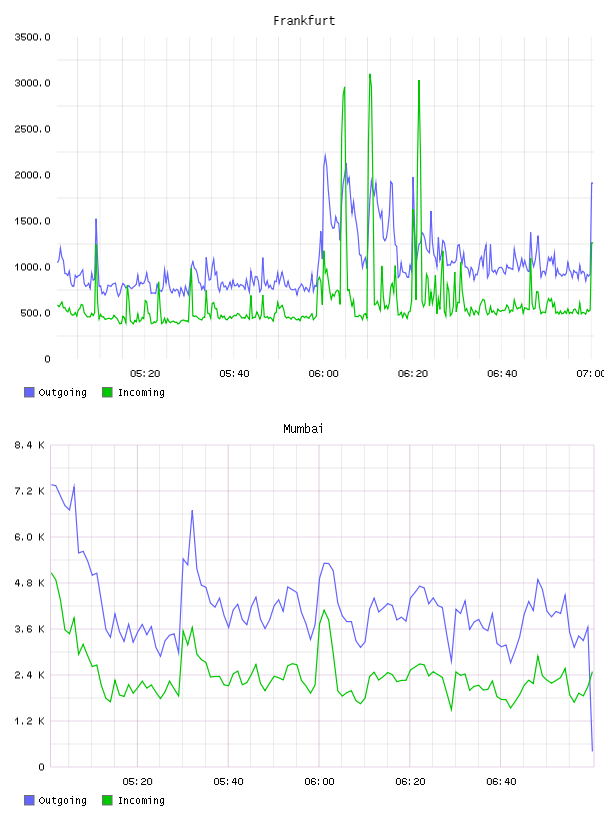Click the 06:20 time label on Mumbai chart
The width and height of the screenshot is (608, 816).
(x=410, y=782)
